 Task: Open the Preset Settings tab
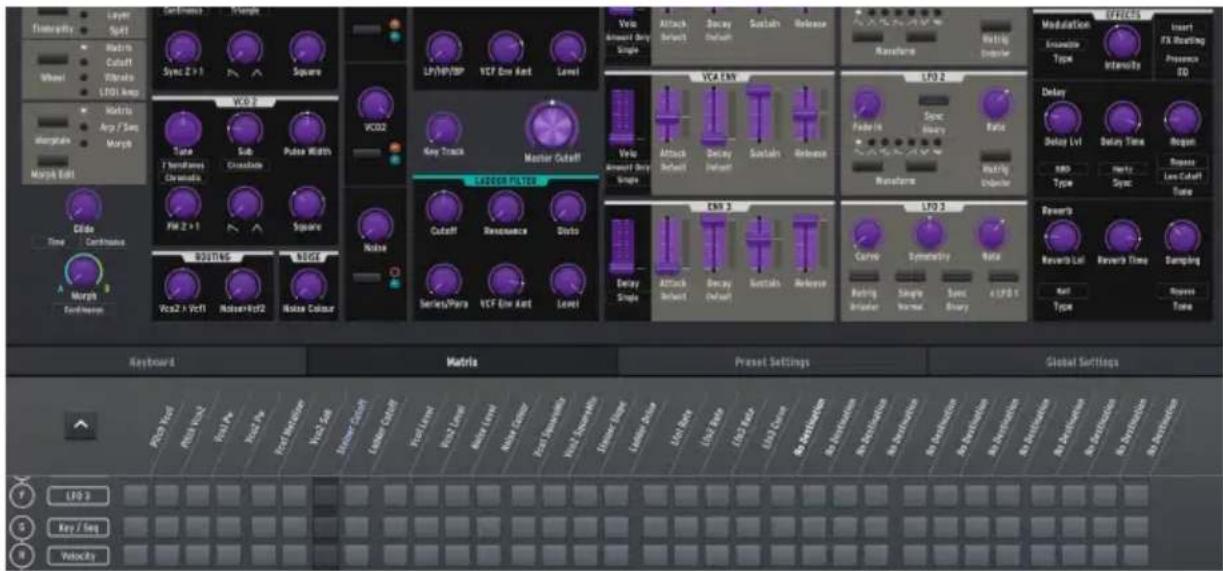click(x=771, y=362)
